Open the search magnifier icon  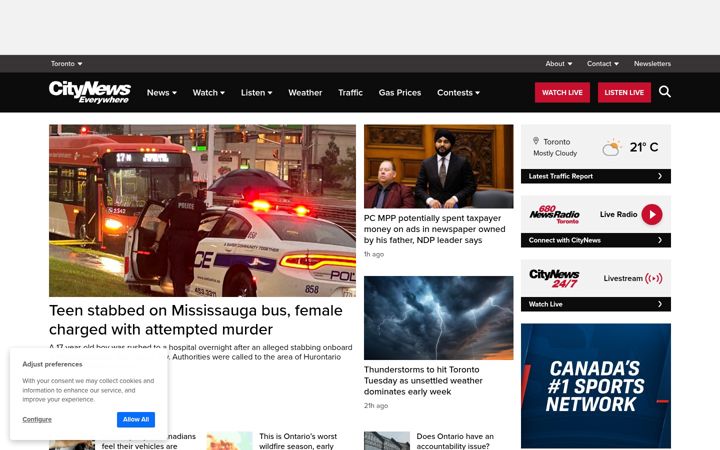click(664, 92)
